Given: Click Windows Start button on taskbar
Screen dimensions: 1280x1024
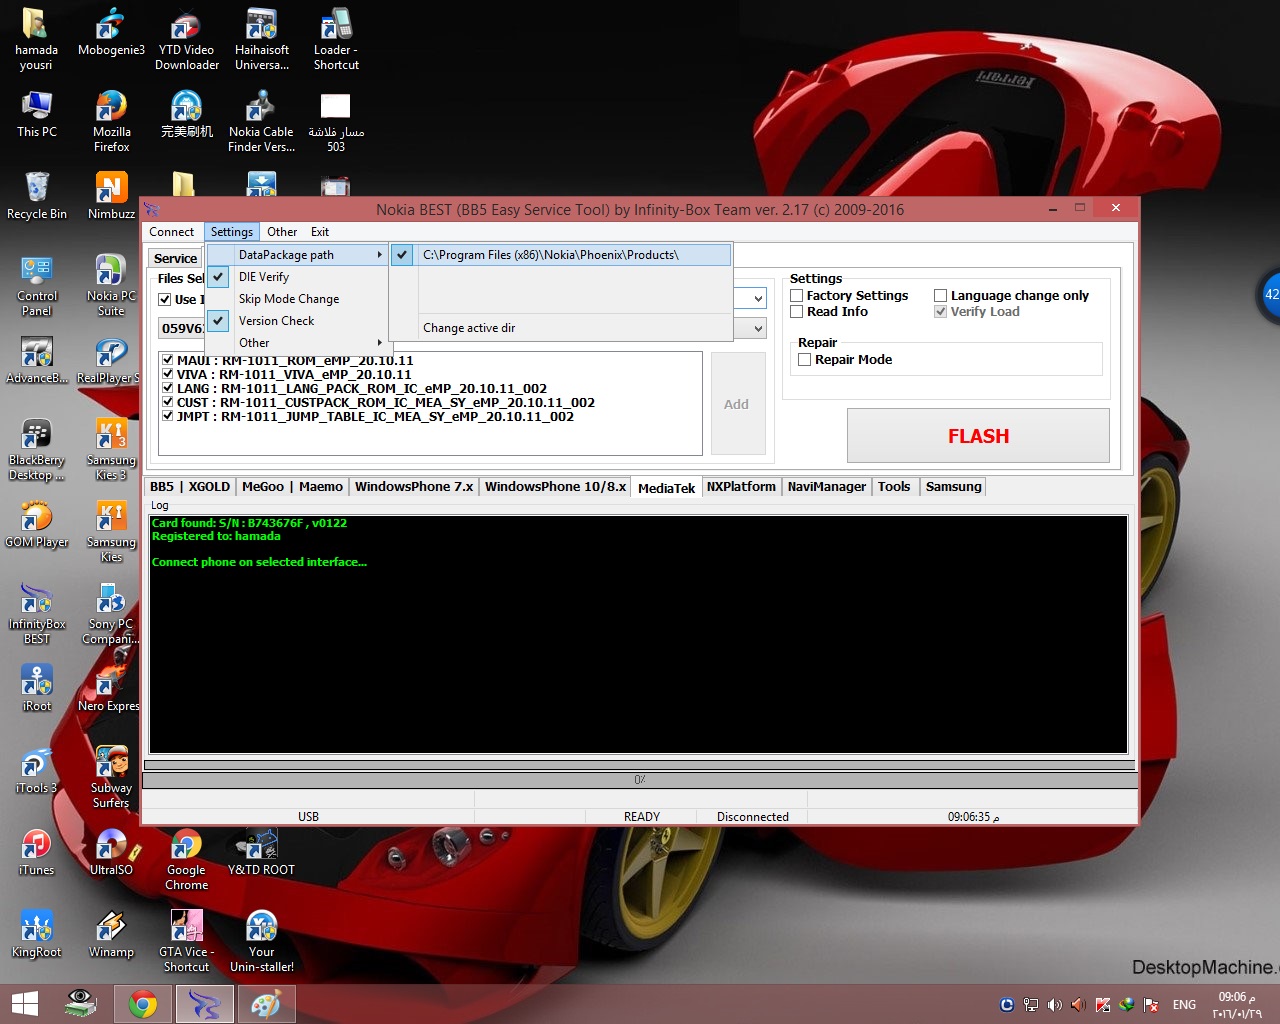Looking at the screenshot, I should coord(25,1004).
